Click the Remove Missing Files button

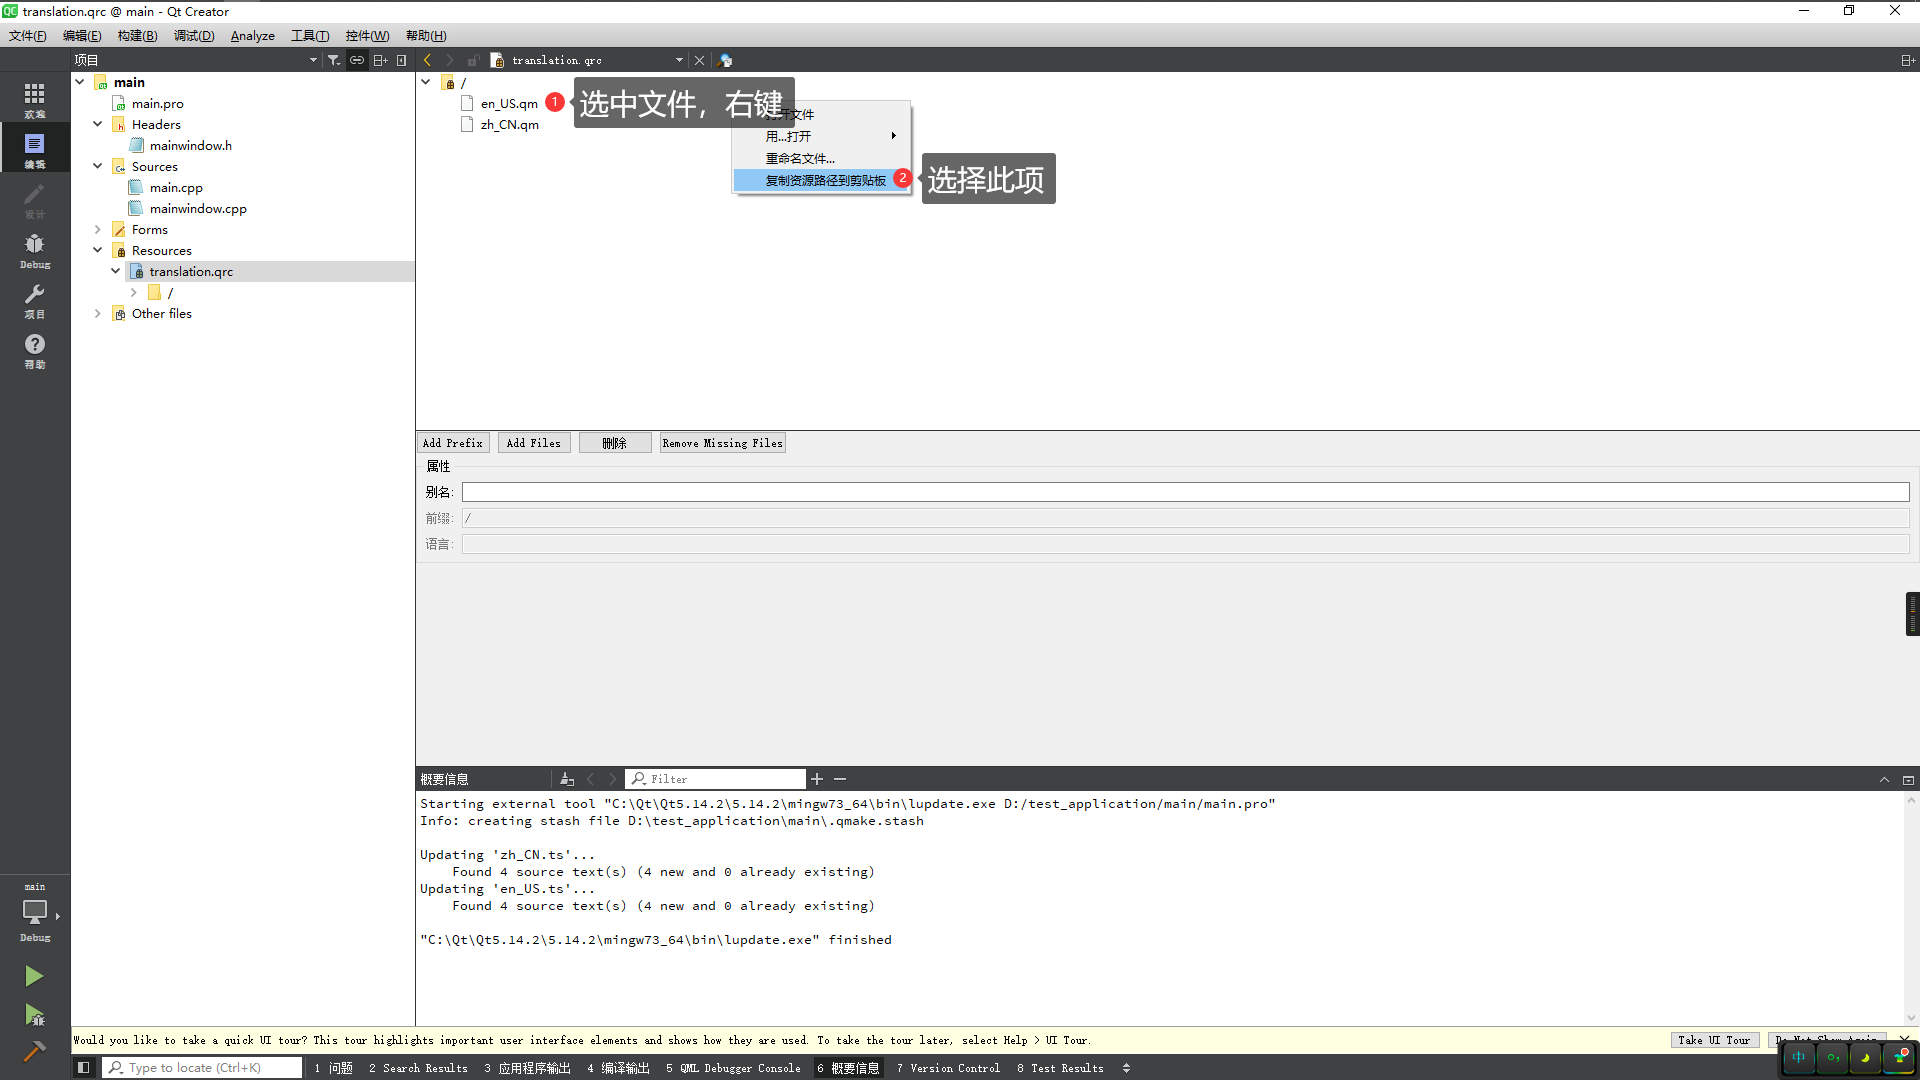pyautogui.click(x=723, y=442)
